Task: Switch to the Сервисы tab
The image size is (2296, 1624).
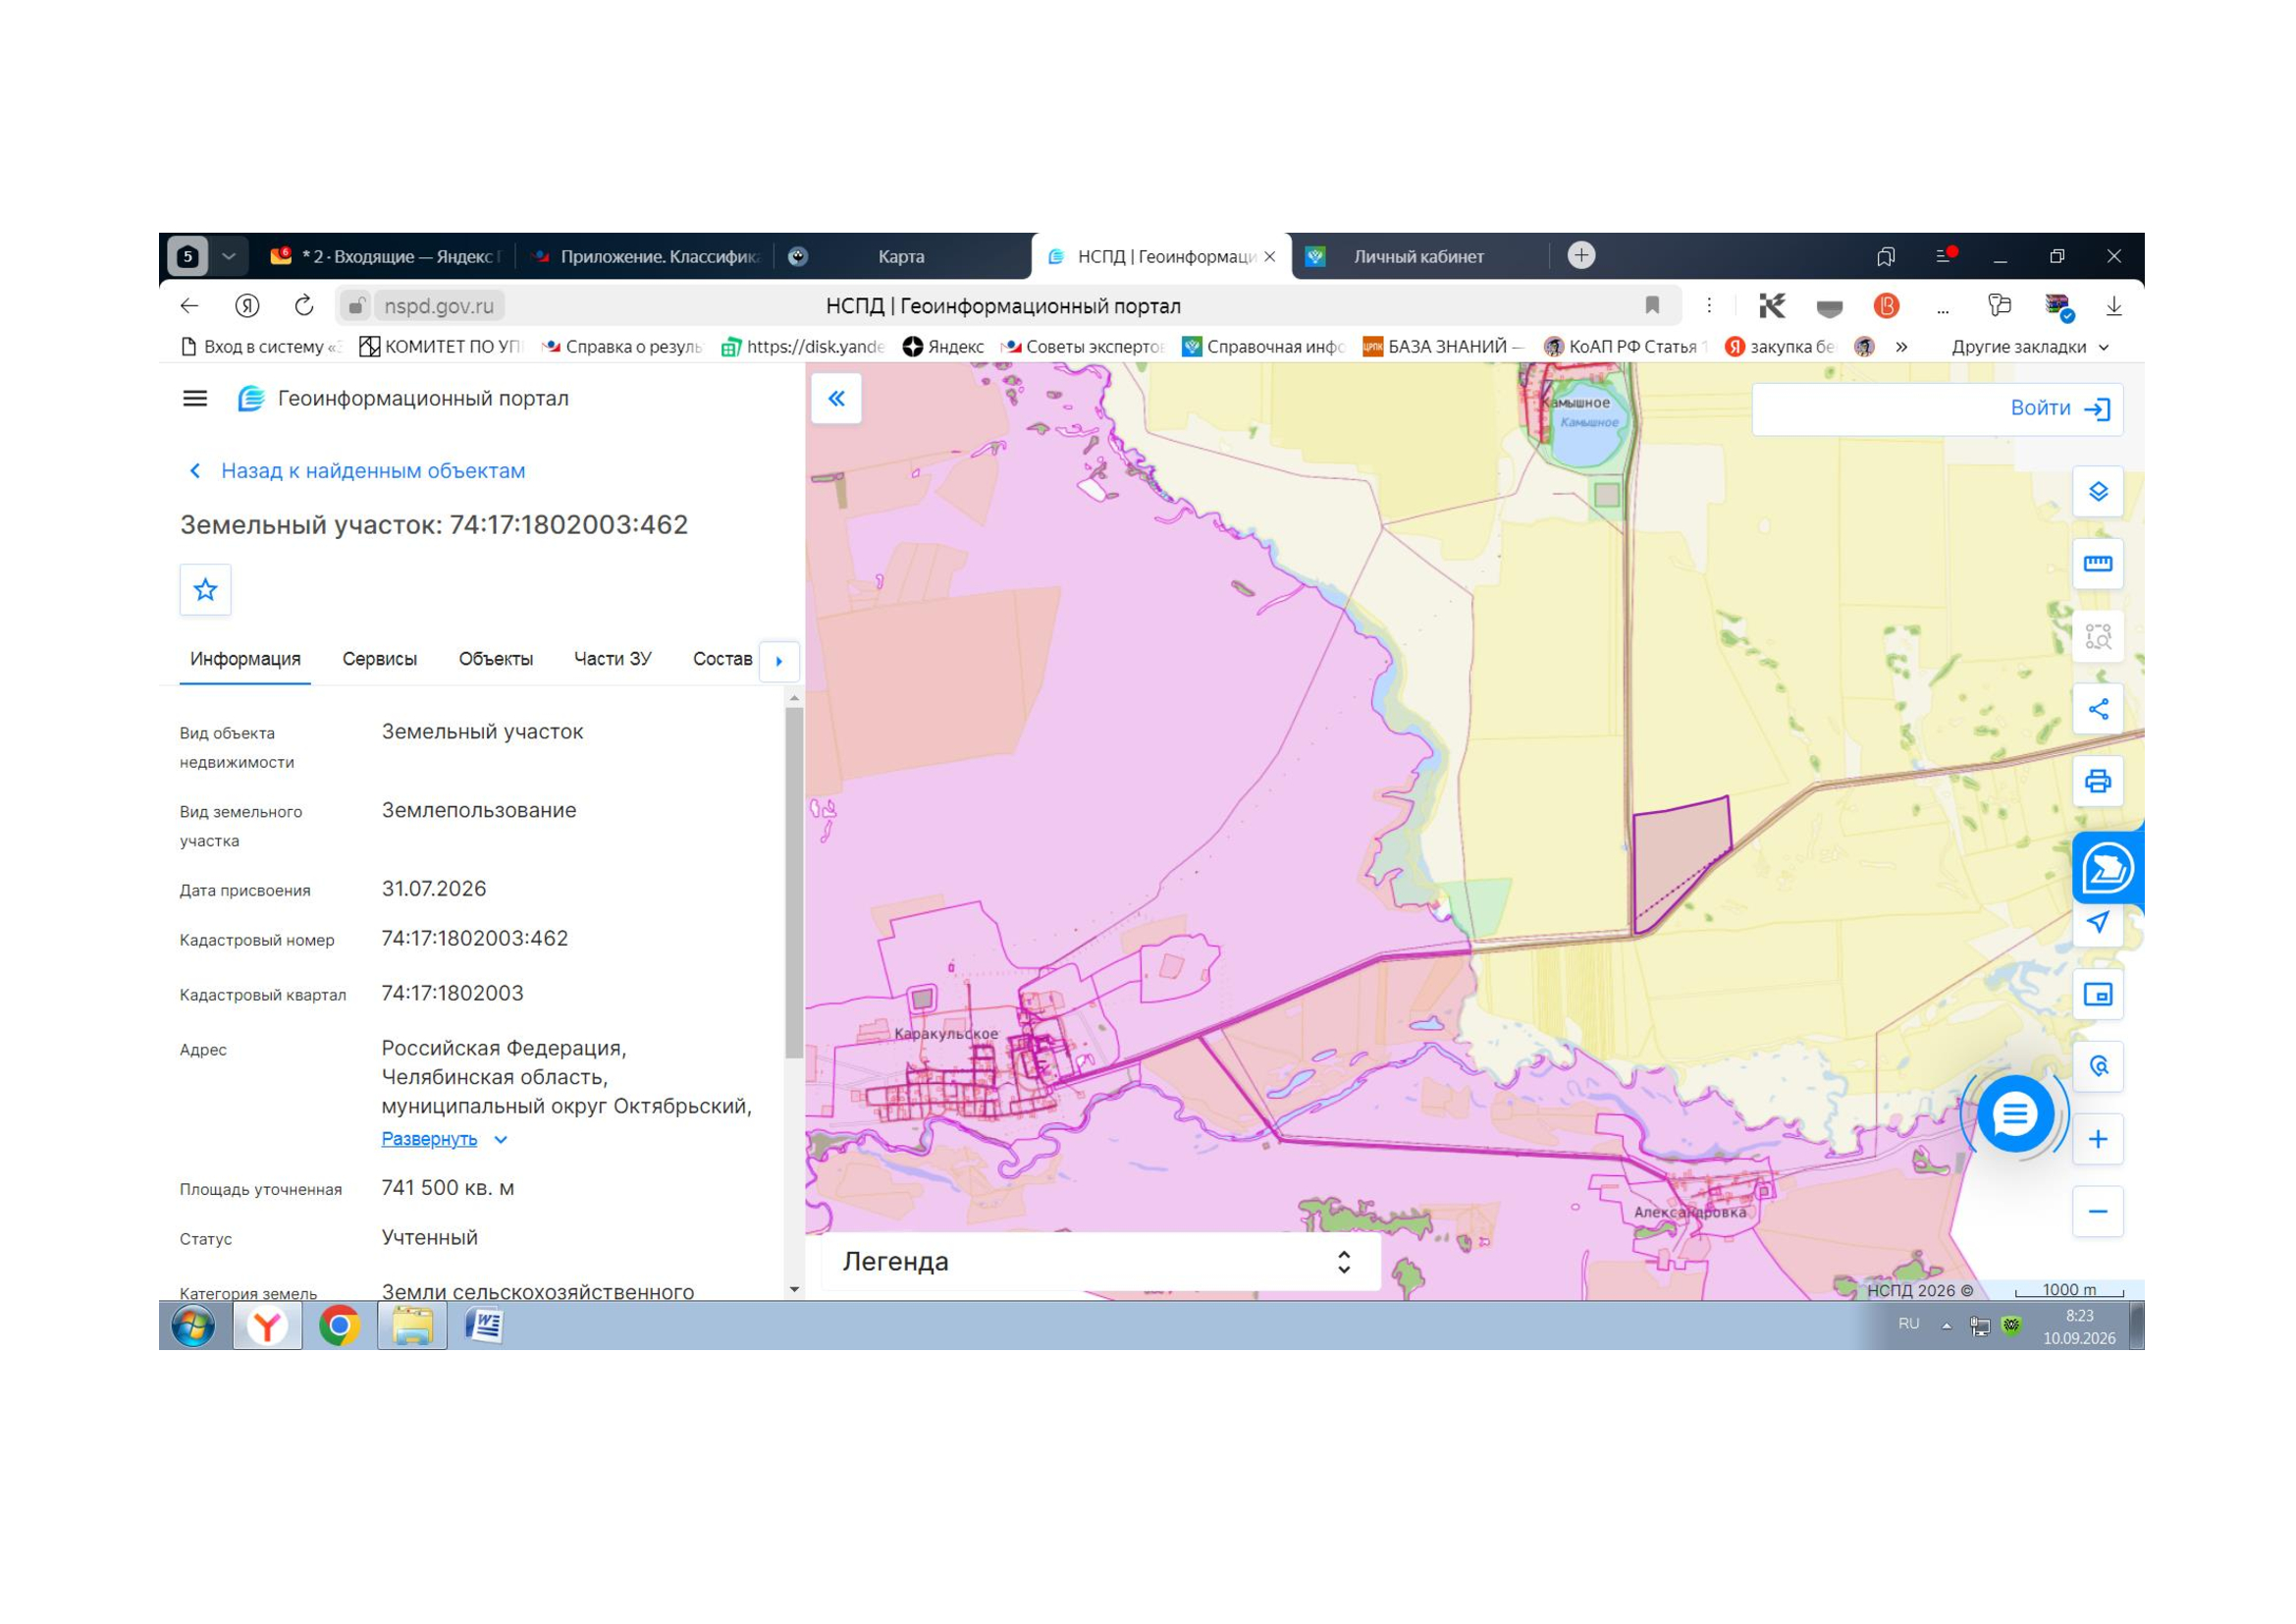Action: click(x=379, y=659)
